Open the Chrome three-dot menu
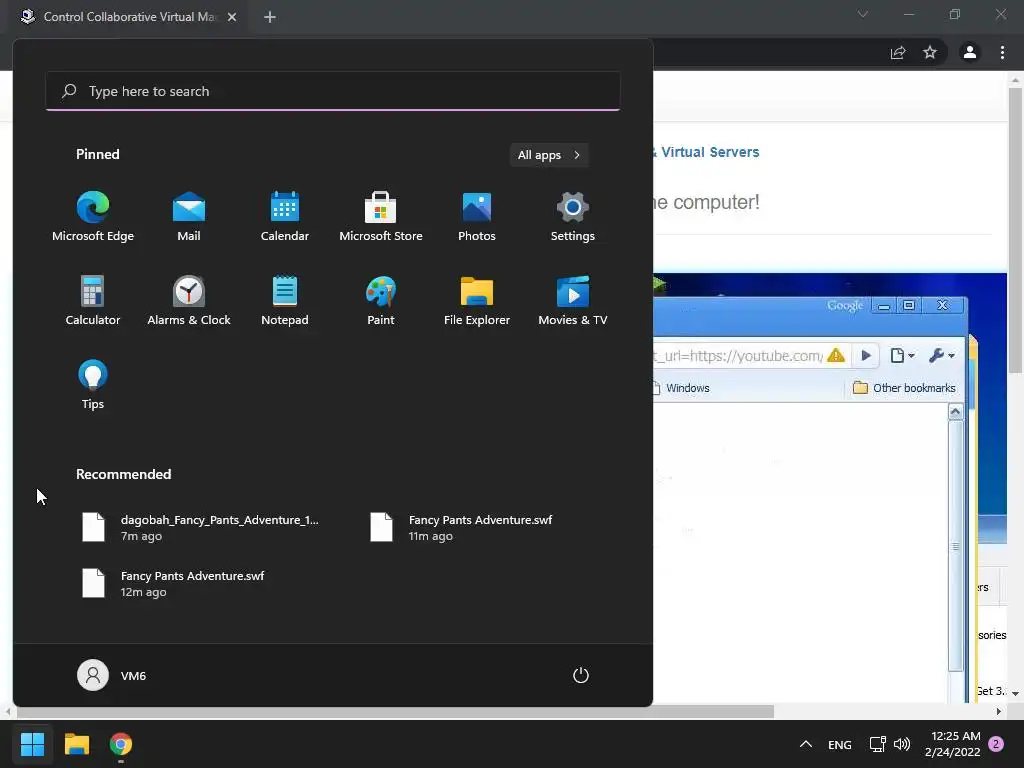The width and height of the screenshot is (1024, 768). click(1002, 52)
